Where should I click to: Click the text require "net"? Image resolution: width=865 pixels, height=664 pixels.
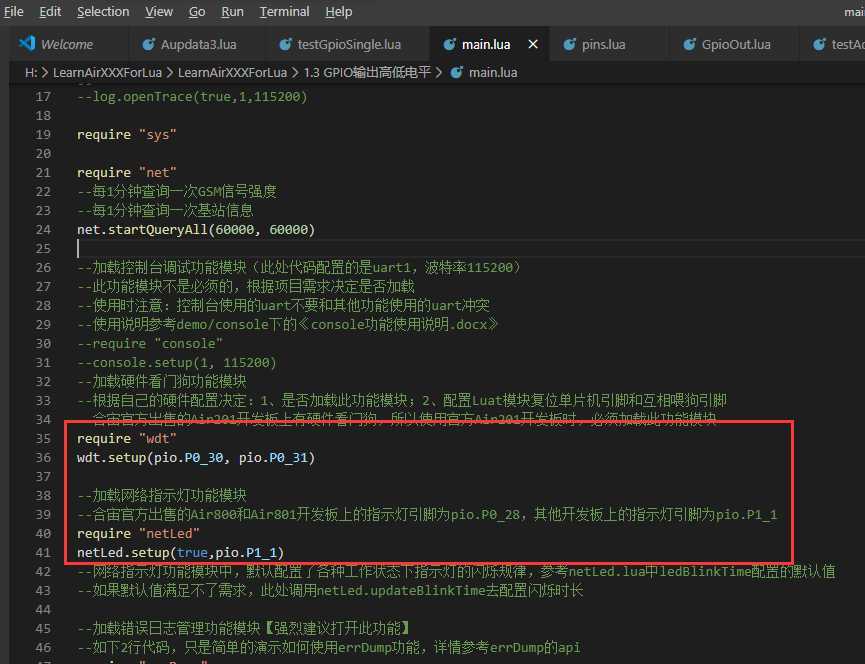(126, 173)
